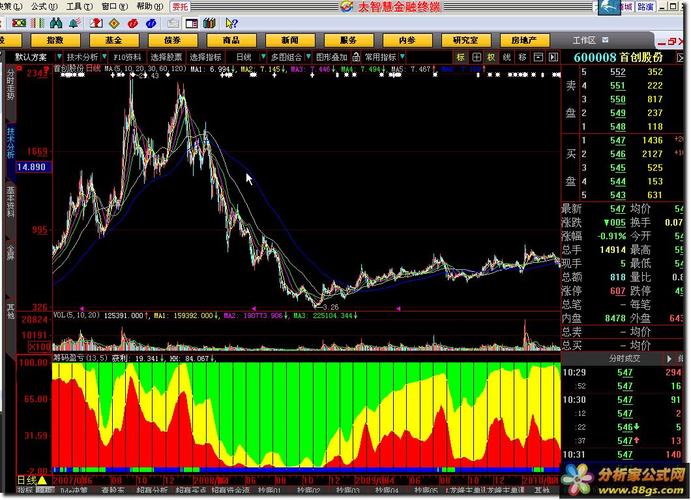Expand the 常用指标 dropdown arrow
The image size is (691, 500).
[402, 57]
